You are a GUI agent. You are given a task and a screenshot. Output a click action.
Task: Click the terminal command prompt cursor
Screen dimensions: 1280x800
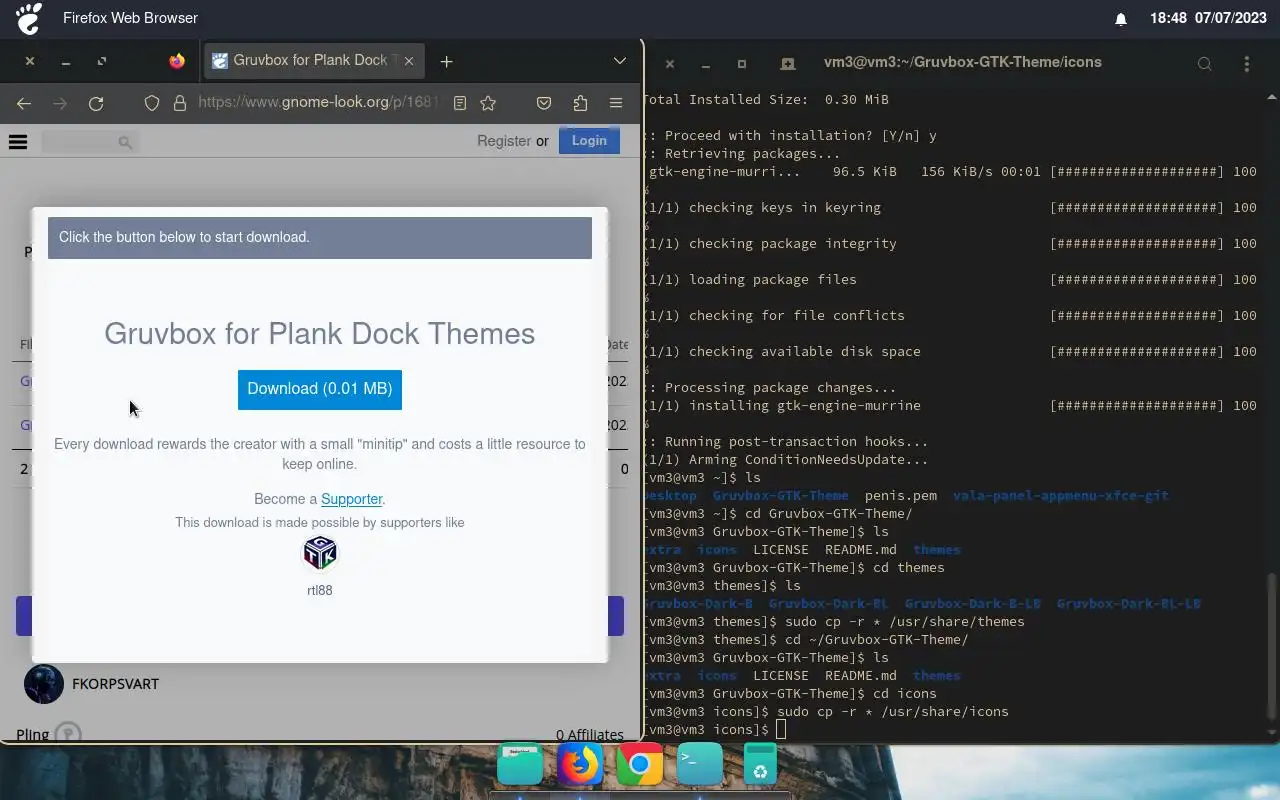pos(781,730)
